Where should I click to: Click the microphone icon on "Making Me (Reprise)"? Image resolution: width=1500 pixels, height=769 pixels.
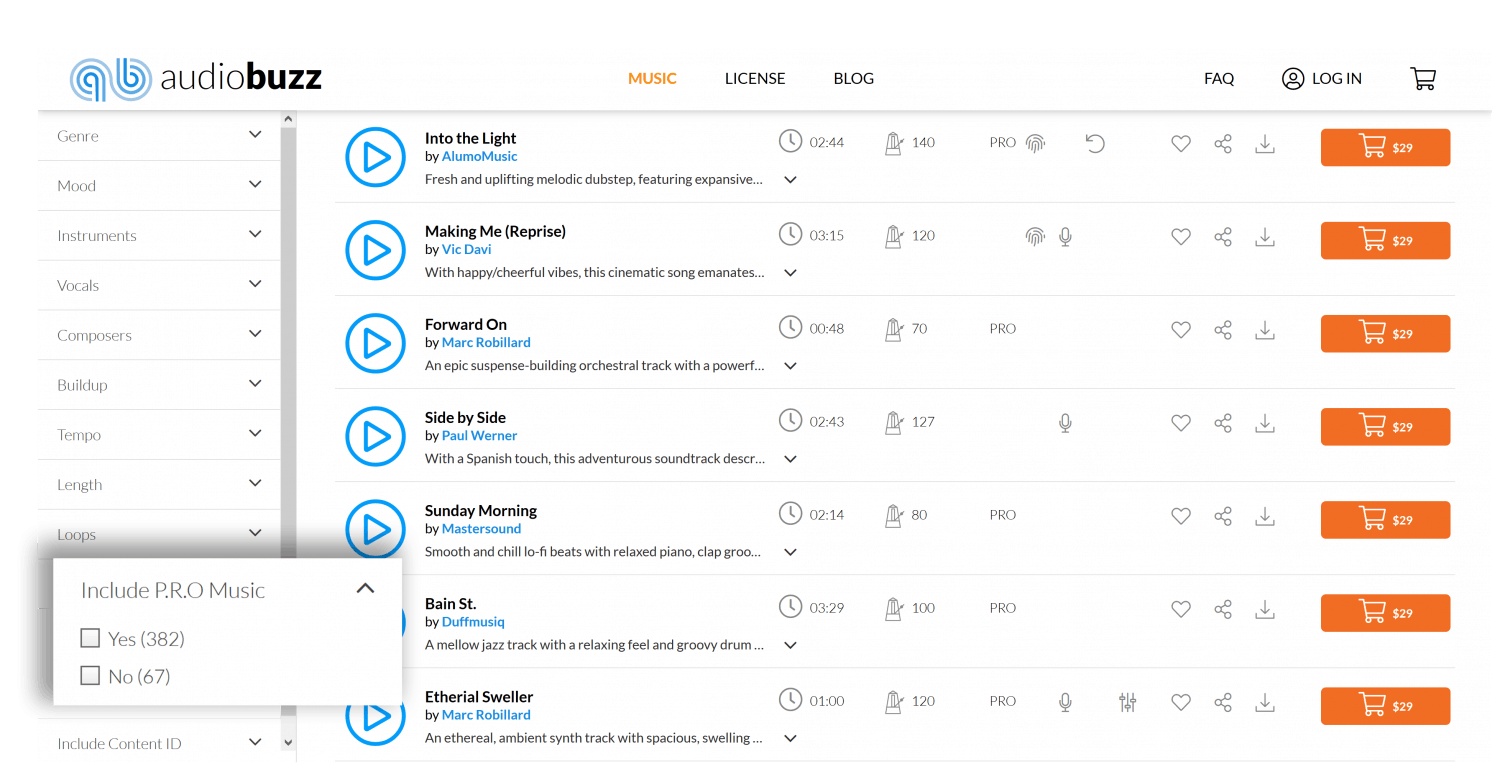1065,237
